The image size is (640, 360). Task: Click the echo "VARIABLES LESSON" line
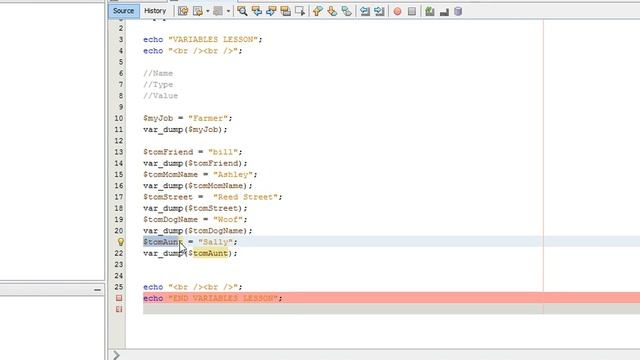[x=202, y=40]
